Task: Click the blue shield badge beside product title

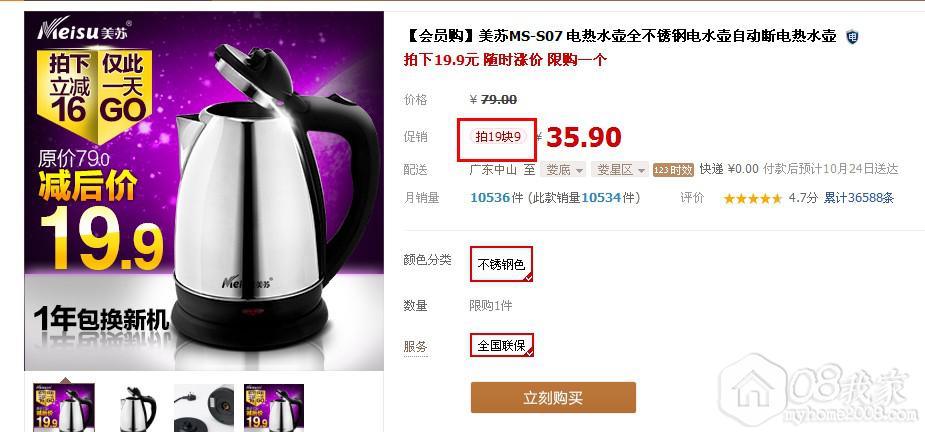Action: [852, 37]
